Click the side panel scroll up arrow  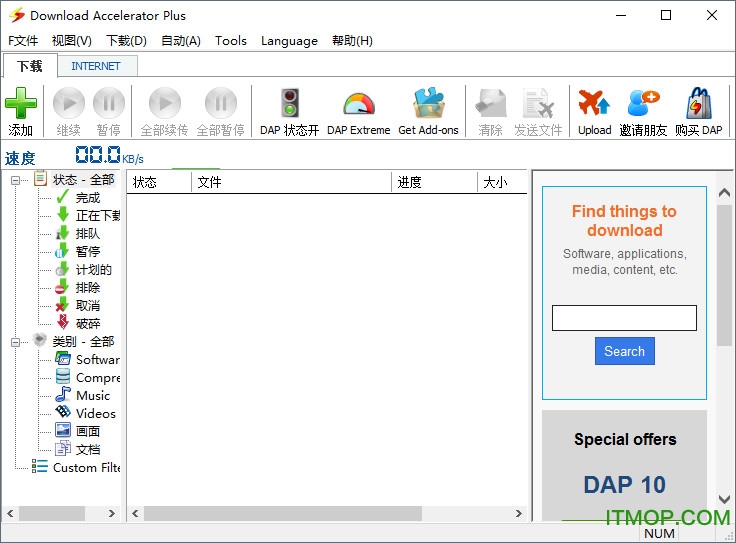point(724,192)
